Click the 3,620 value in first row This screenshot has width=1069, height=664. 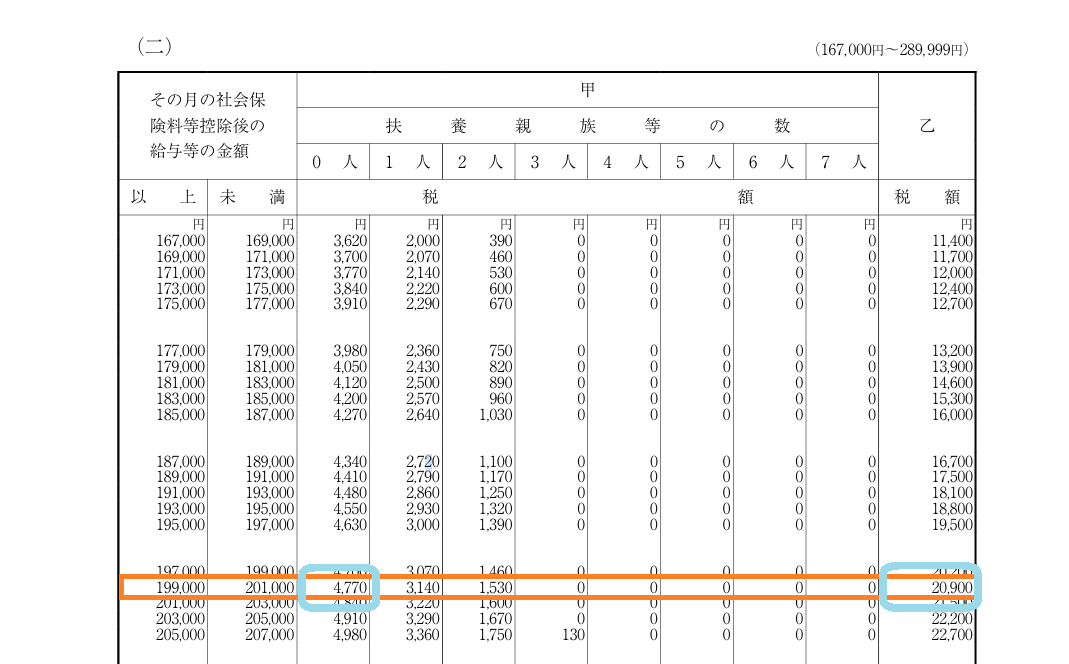(348, 241)
